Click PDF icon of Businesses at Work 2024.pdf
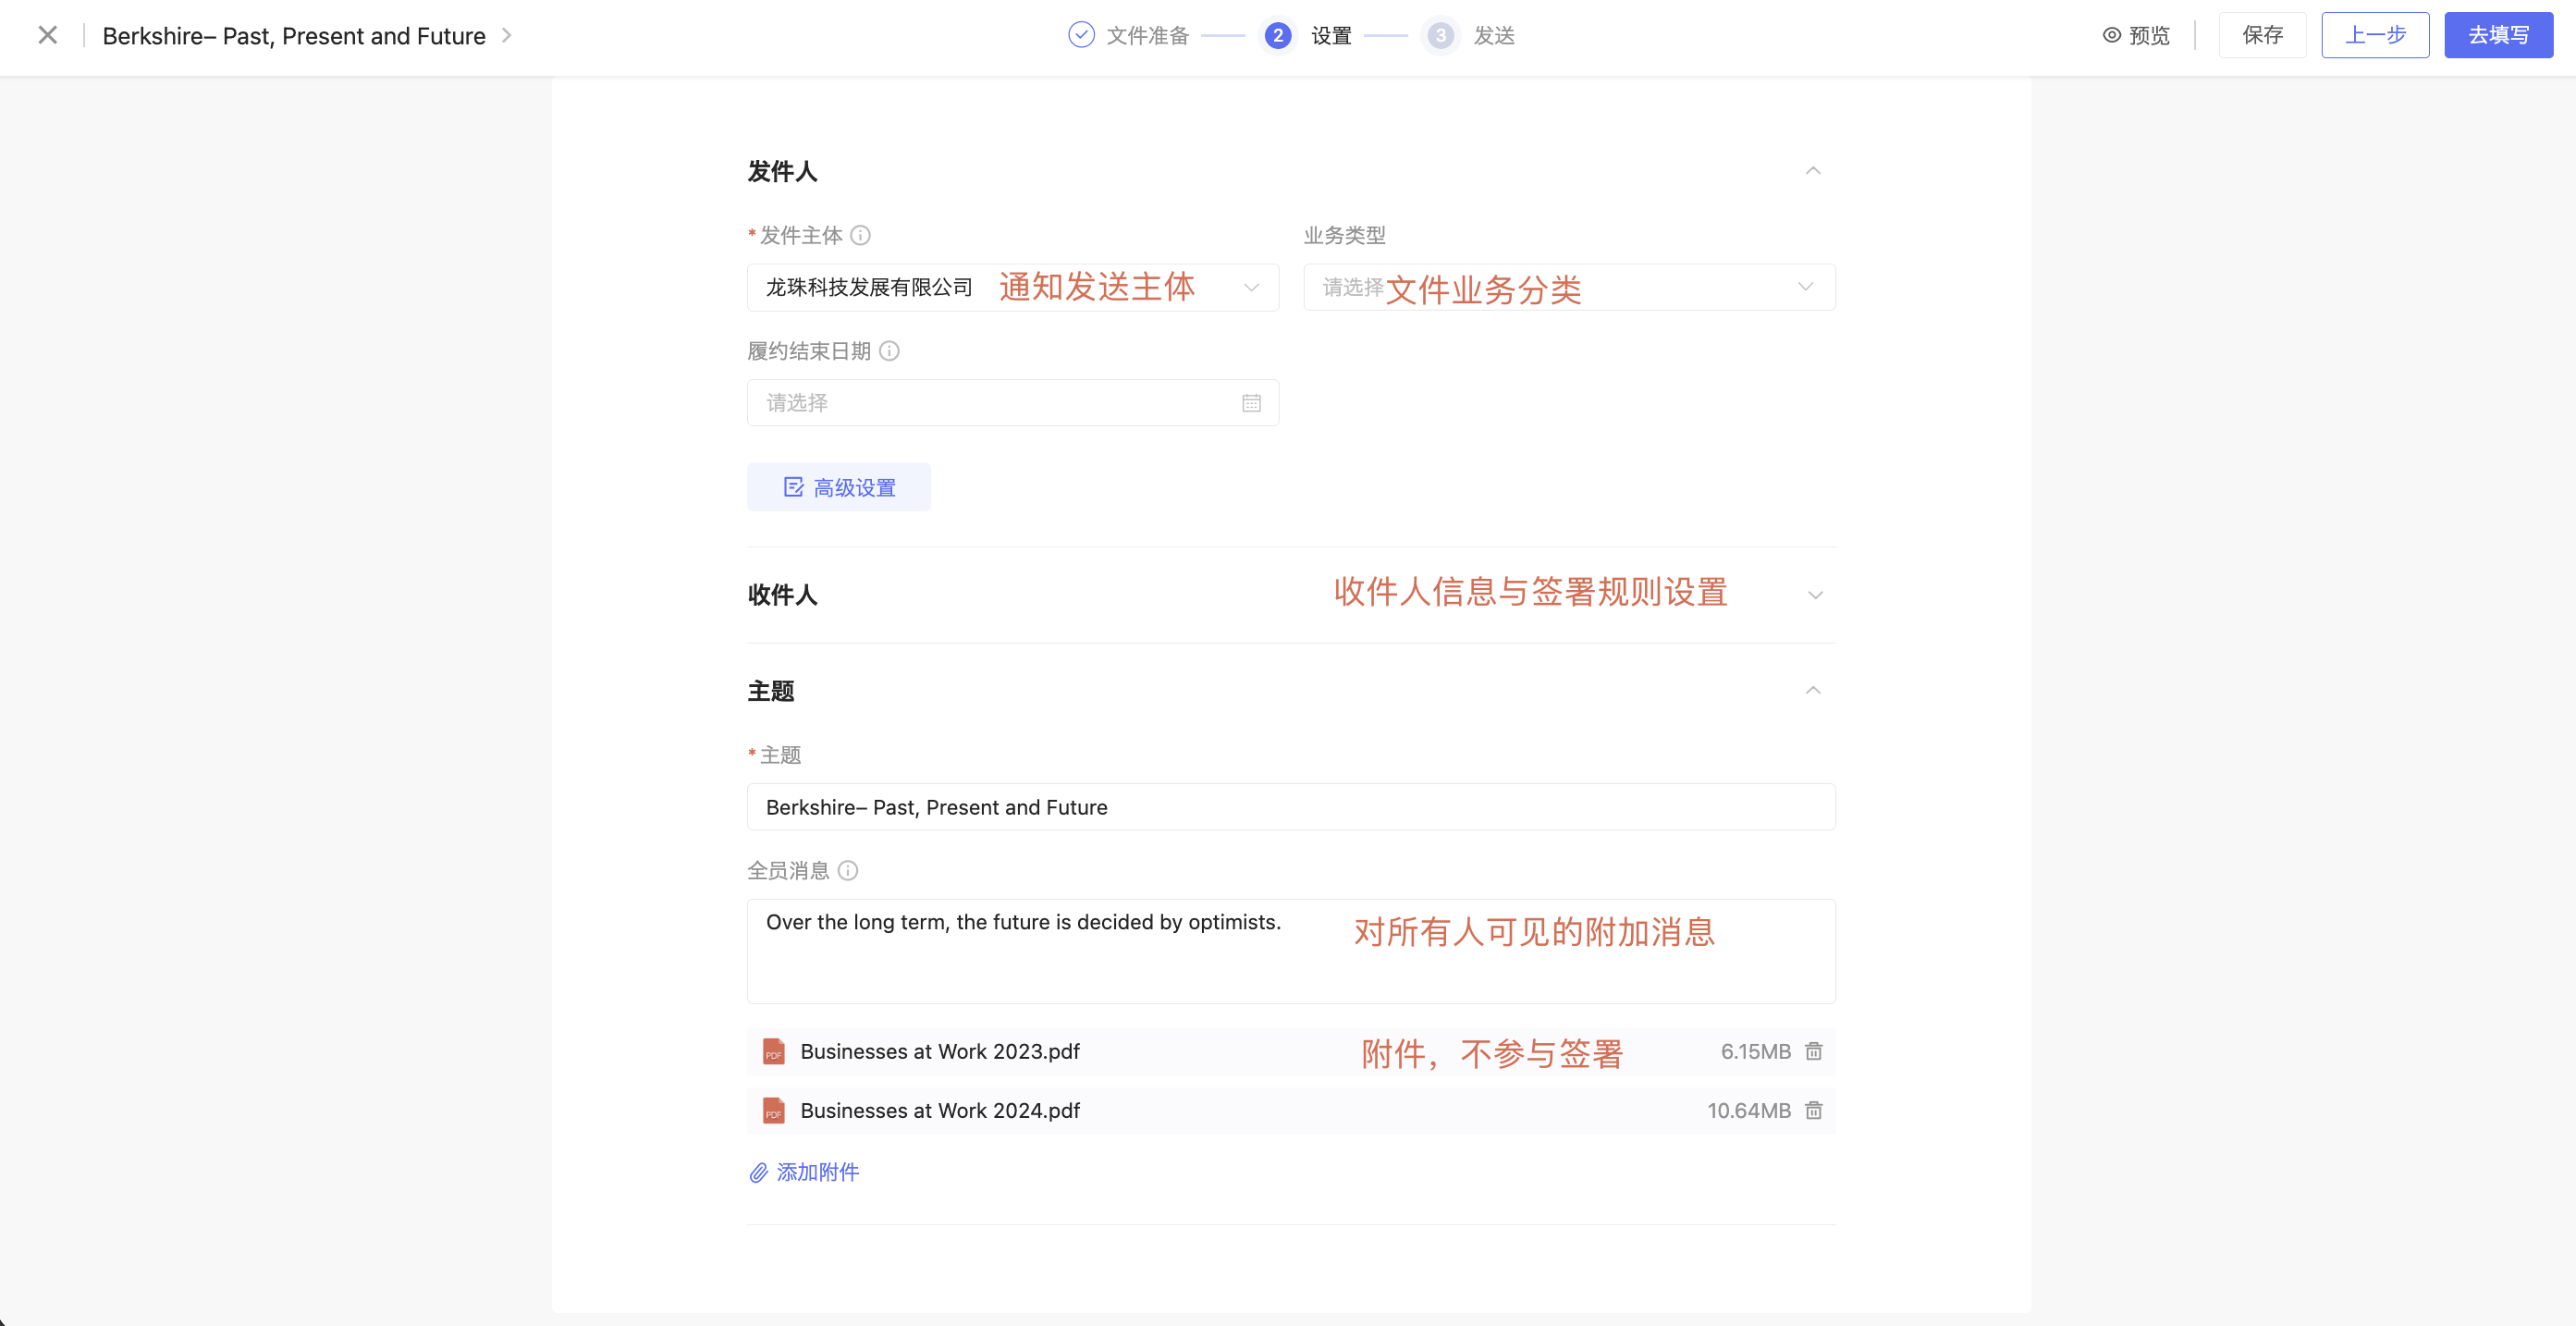 coord(773,1110)
